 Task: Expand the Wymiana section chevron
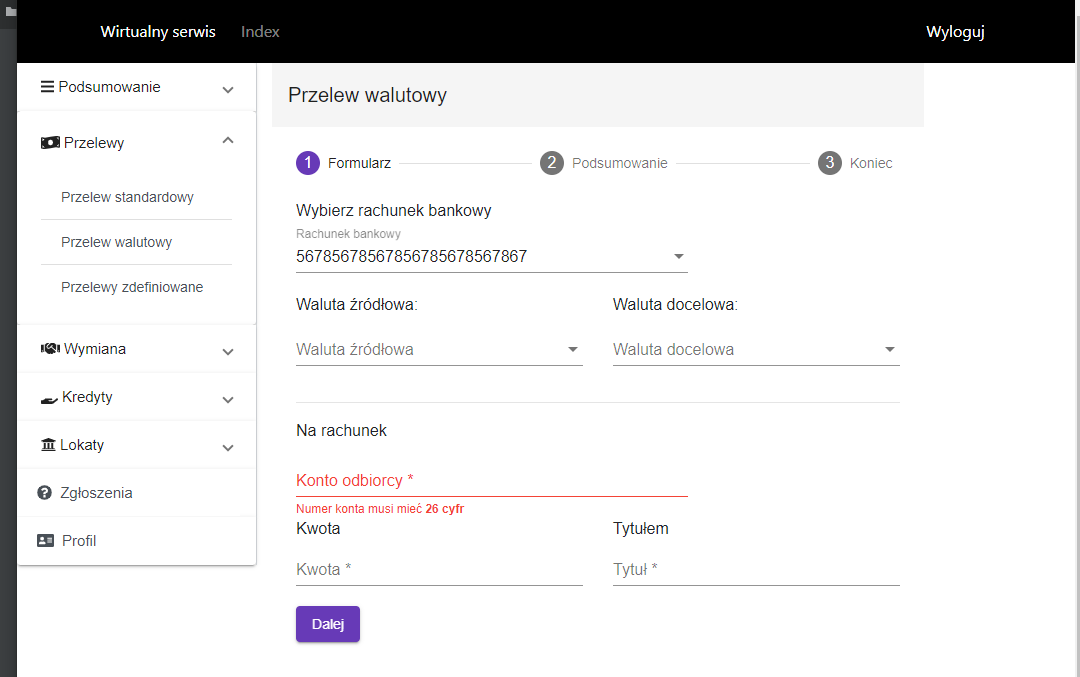[x=228, y=352]
